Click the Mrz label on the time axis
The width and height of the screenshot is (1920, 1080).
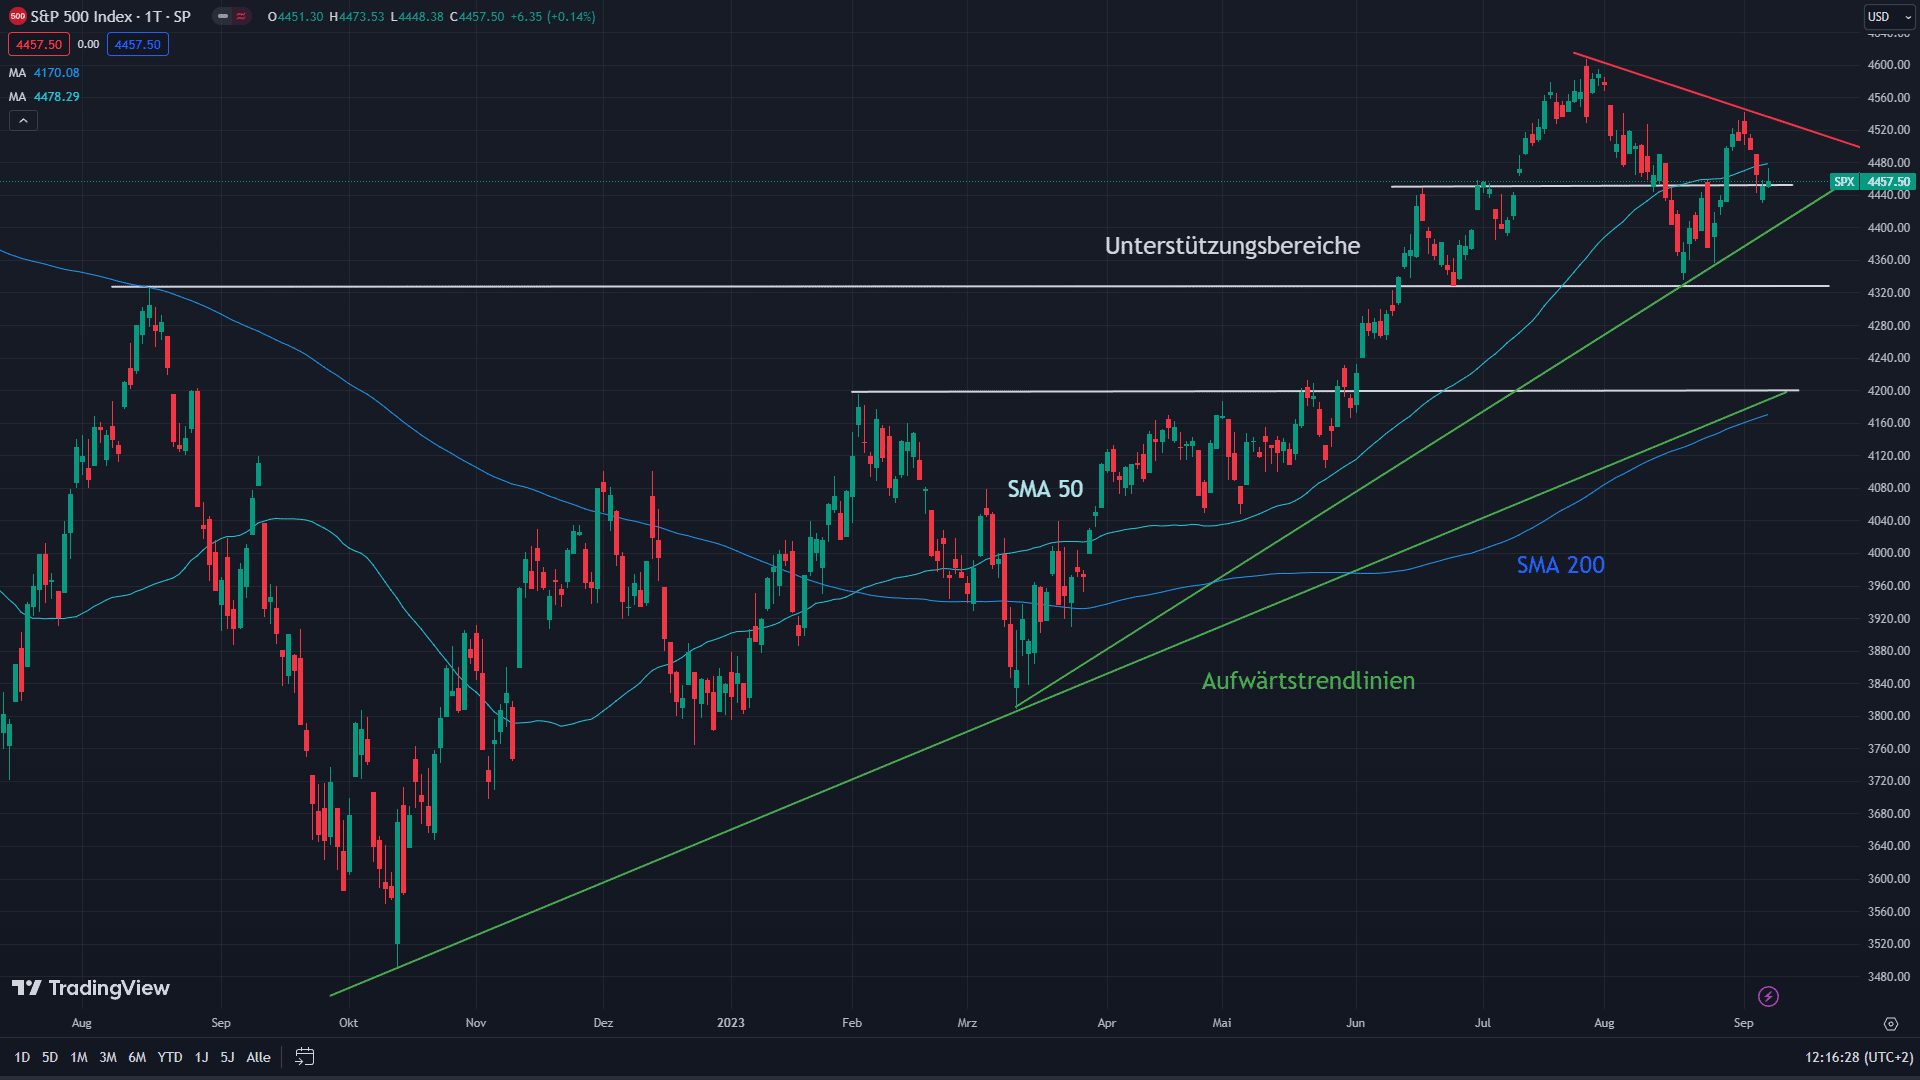[967, 1023]
